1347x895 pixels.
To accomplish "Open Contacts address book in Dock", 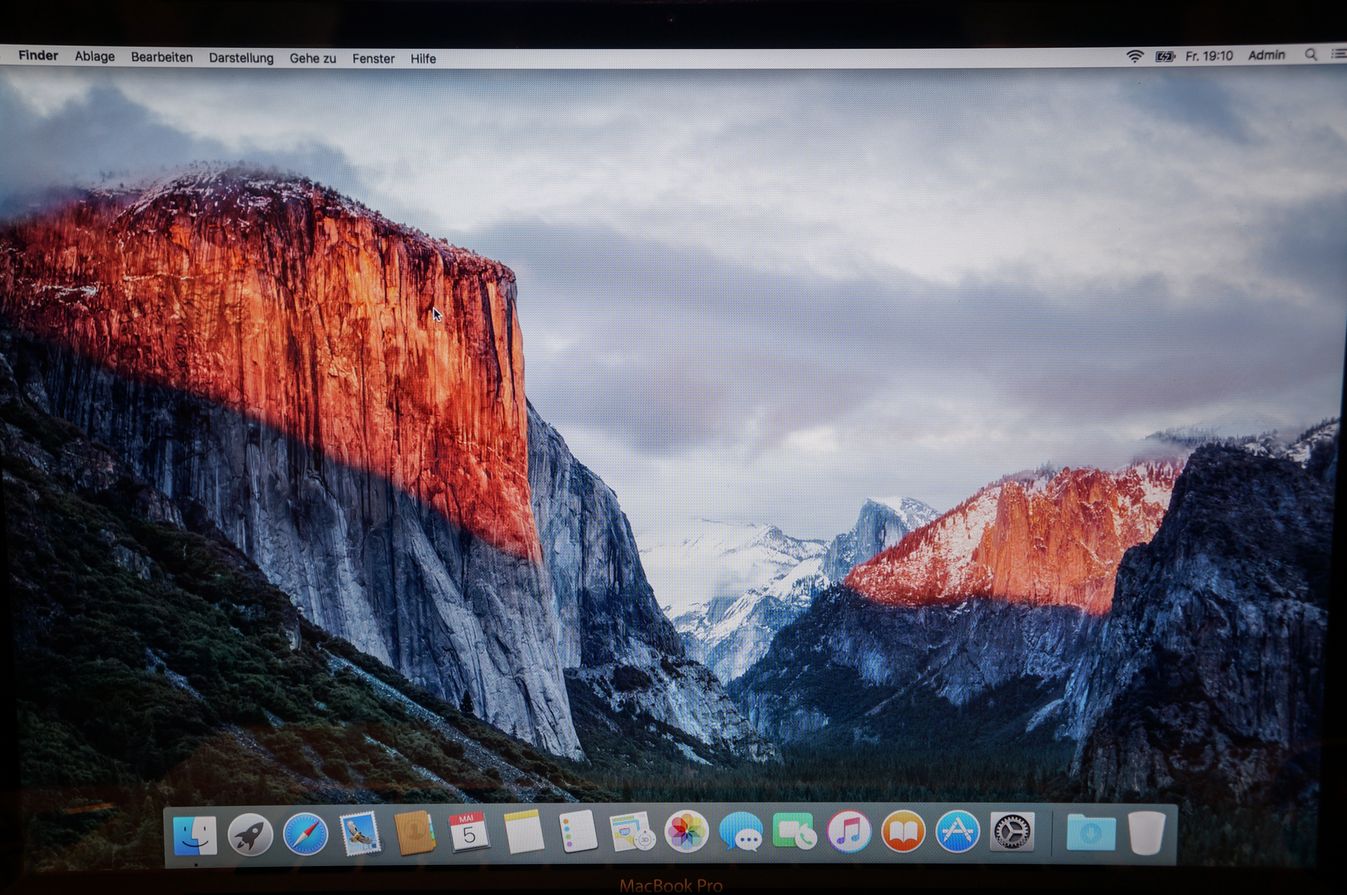I will click(414, 832).
